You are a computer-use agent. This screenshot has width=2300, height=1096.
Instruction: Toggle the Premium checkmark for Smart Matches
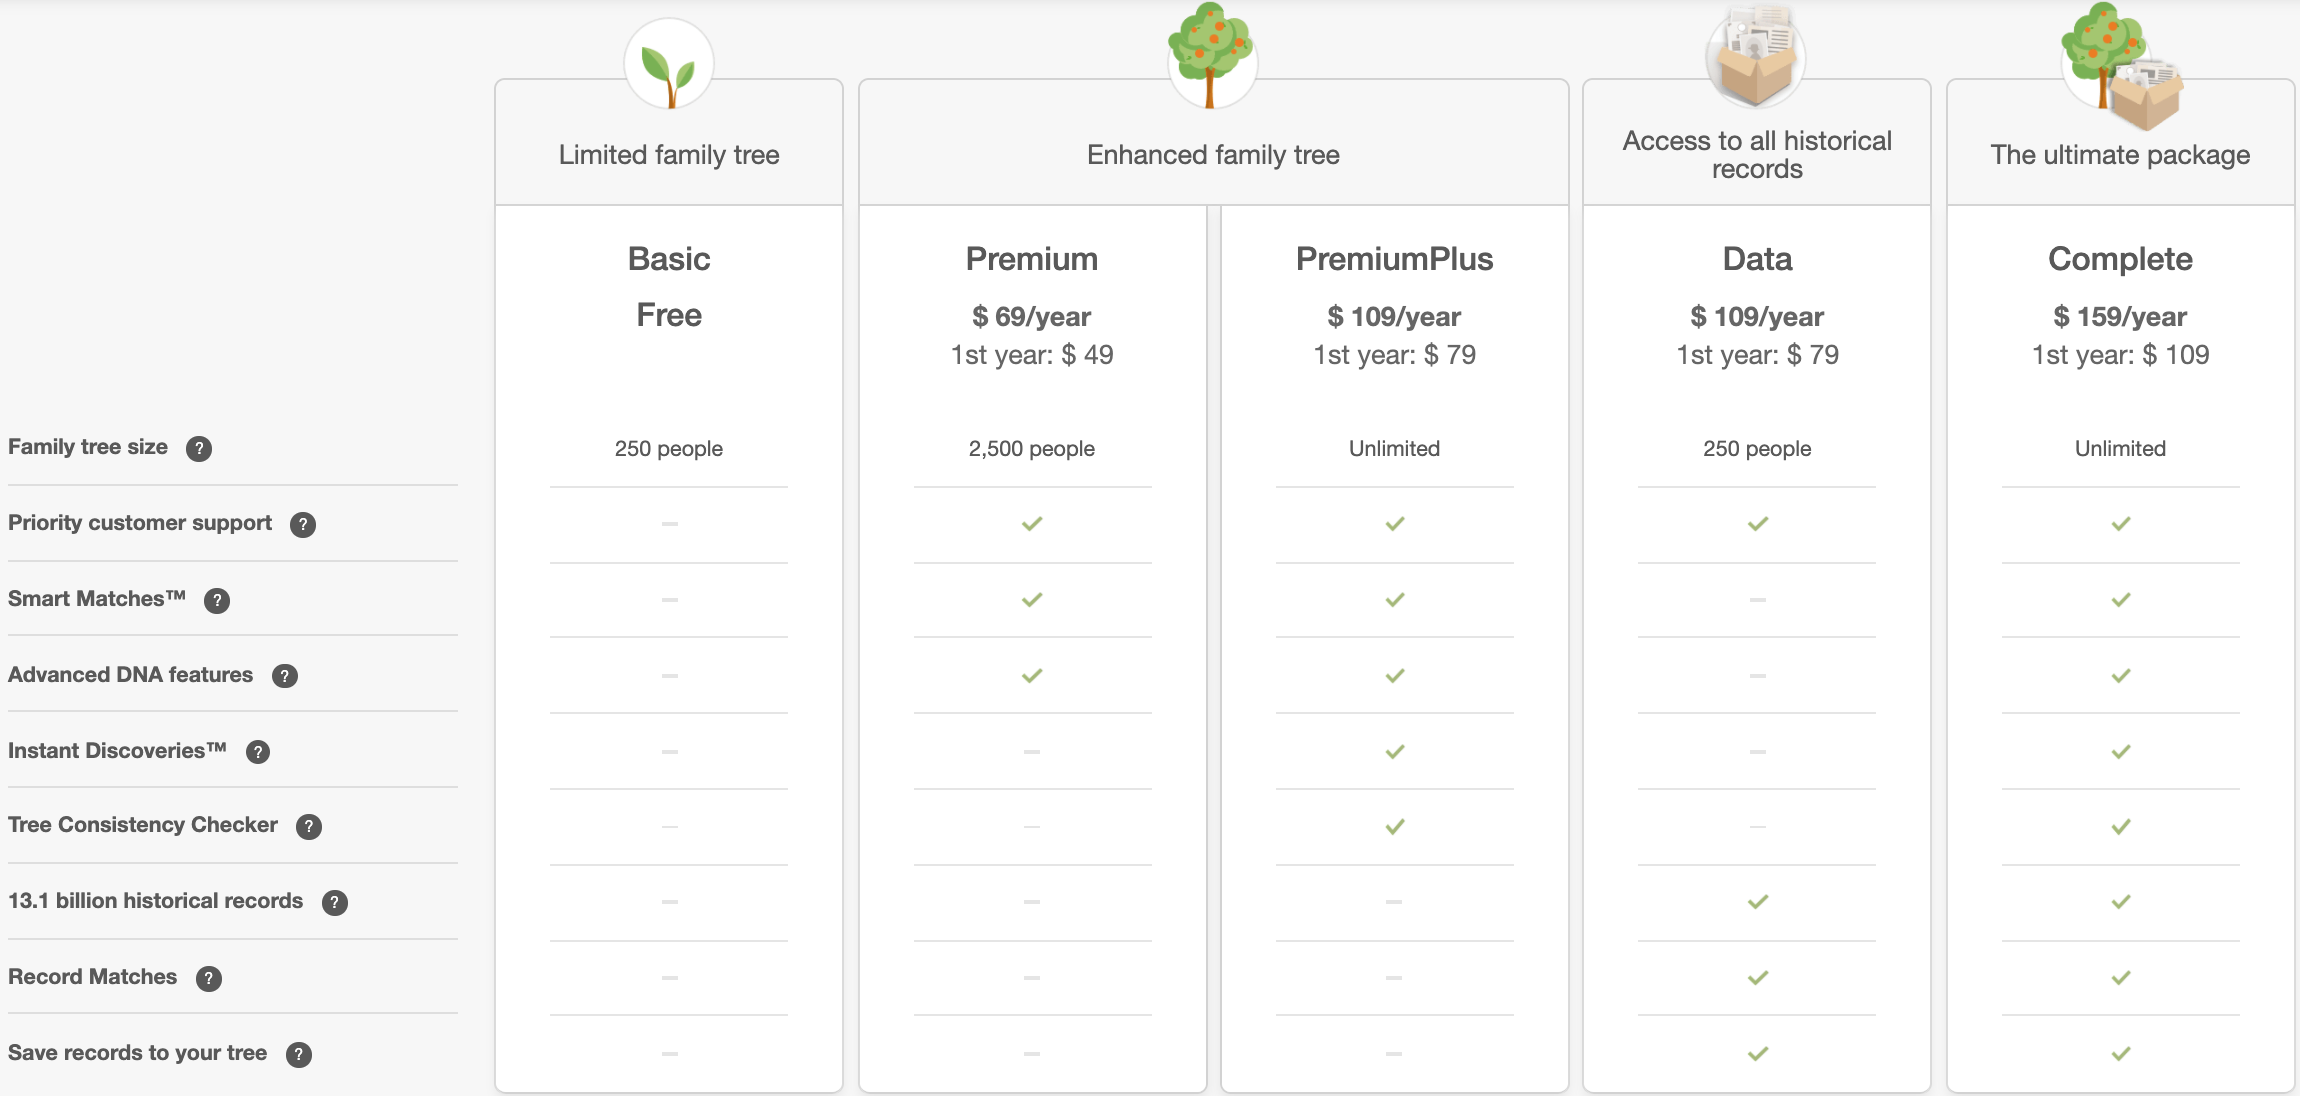[1031, 600]
